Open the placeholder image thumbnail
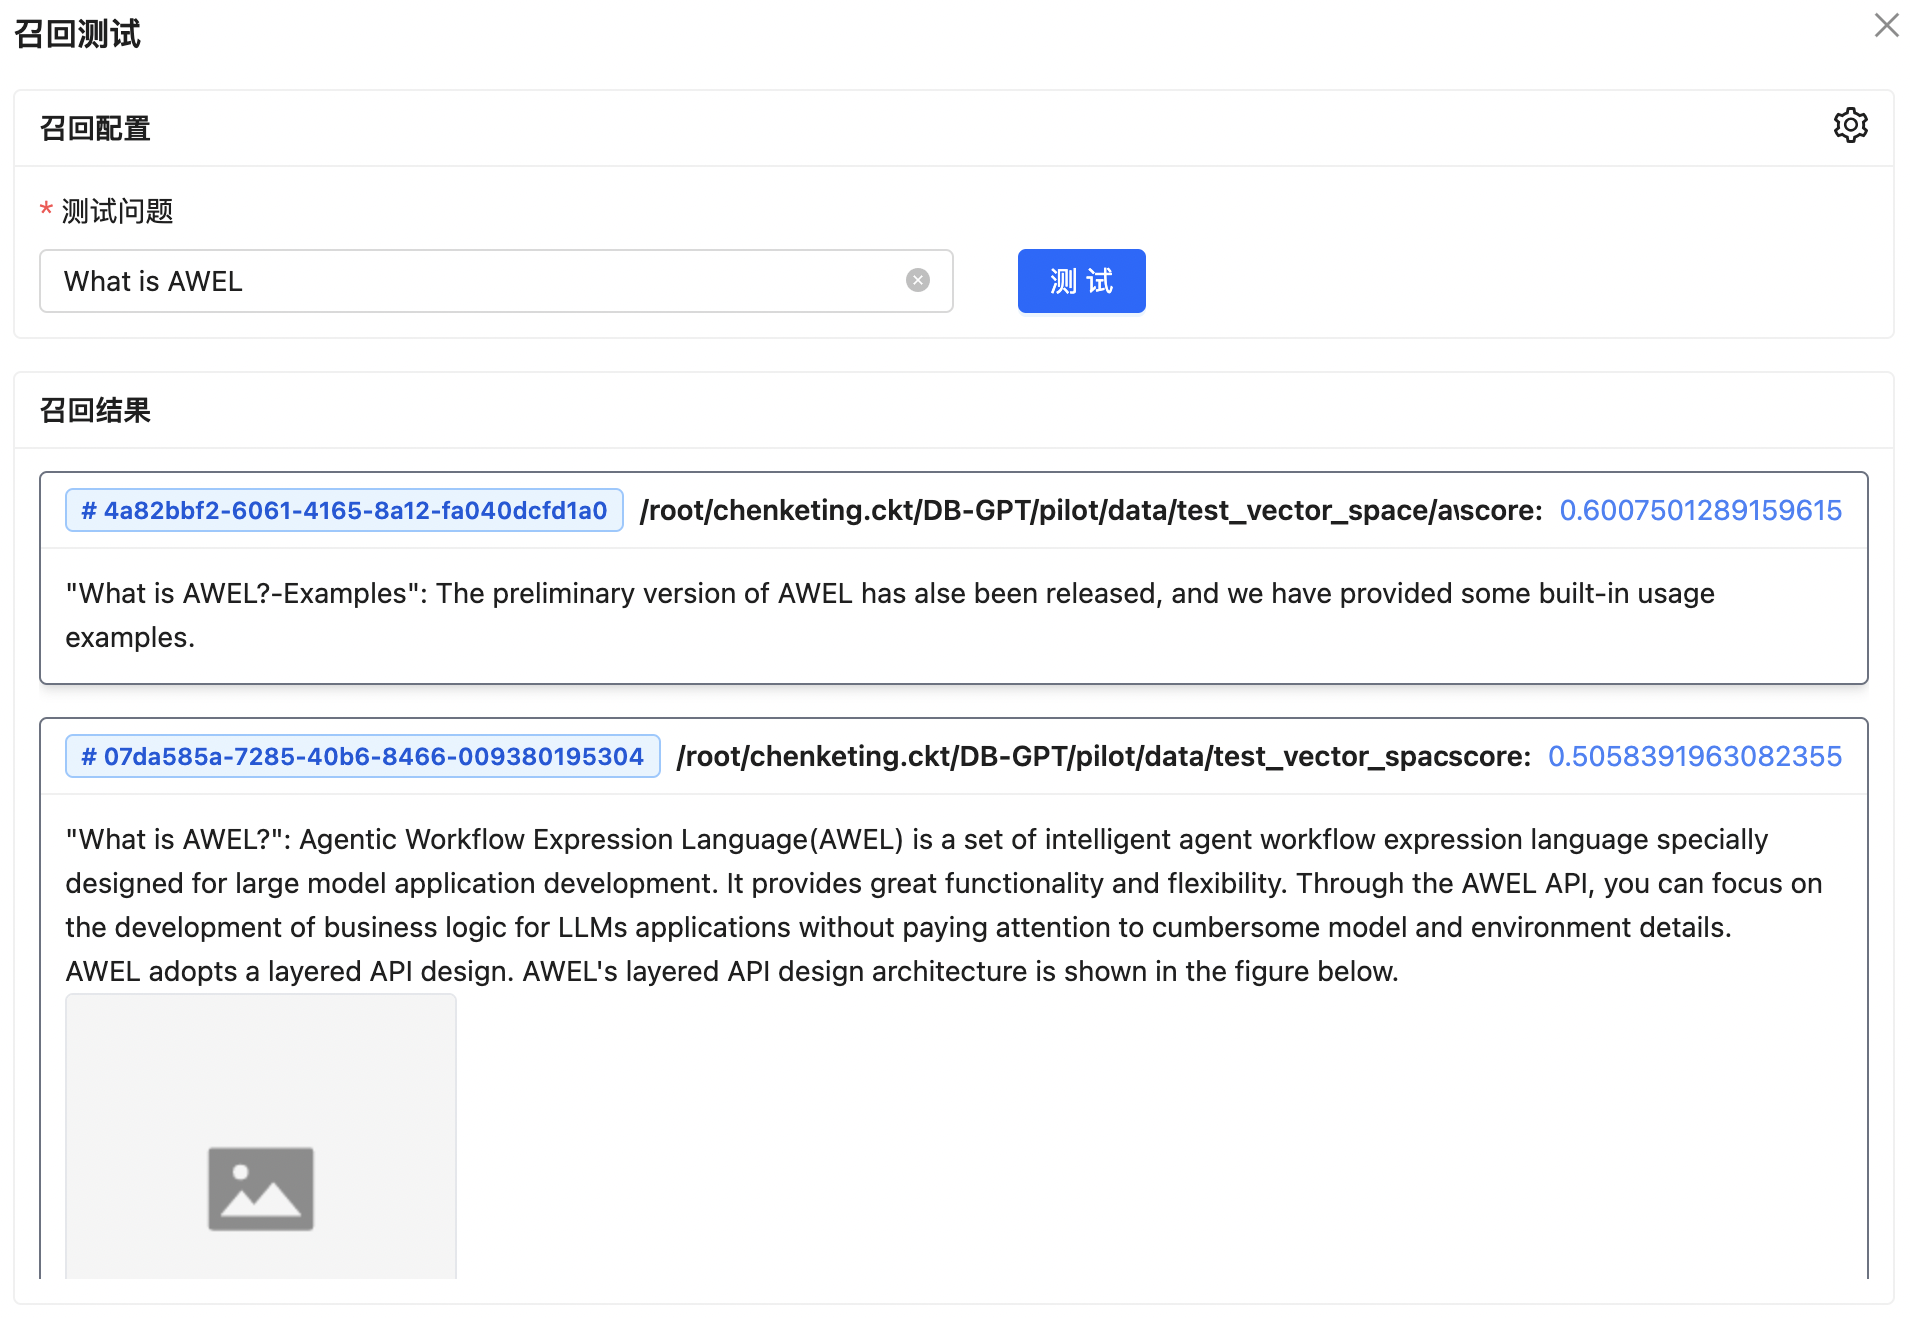This screenshot has height=1318, width=1910. click(261, 1136)
